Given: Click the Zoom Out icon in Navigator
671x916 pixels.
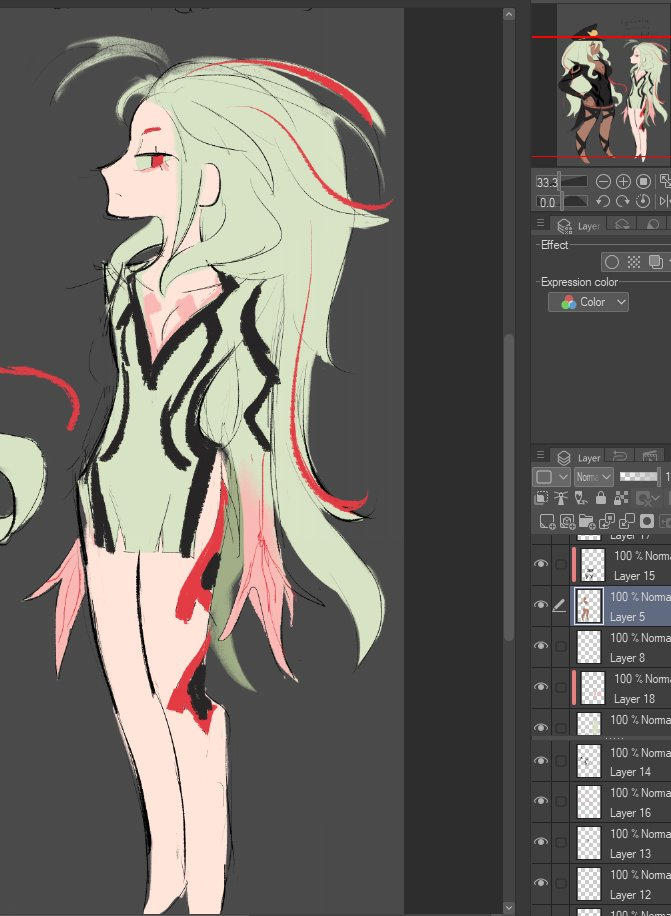Looking at the screenshot, I should pyautogui.click(x=603, y=182).
